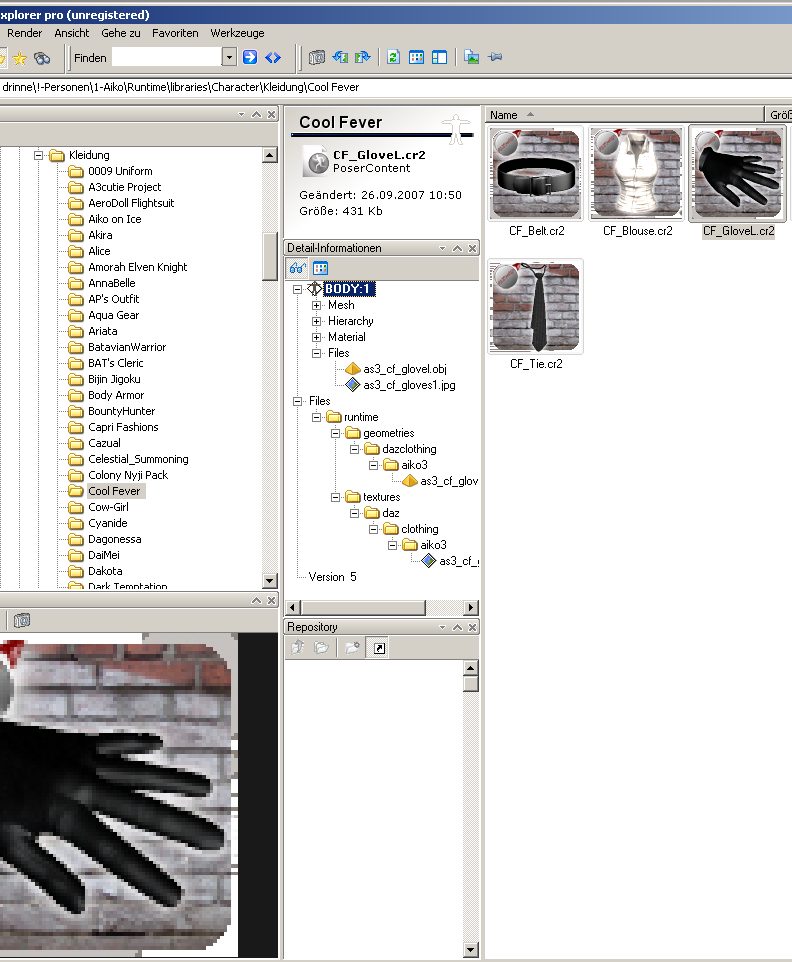
Task: Collapse the Kleidung folder tree node
Action: point(38,155)
